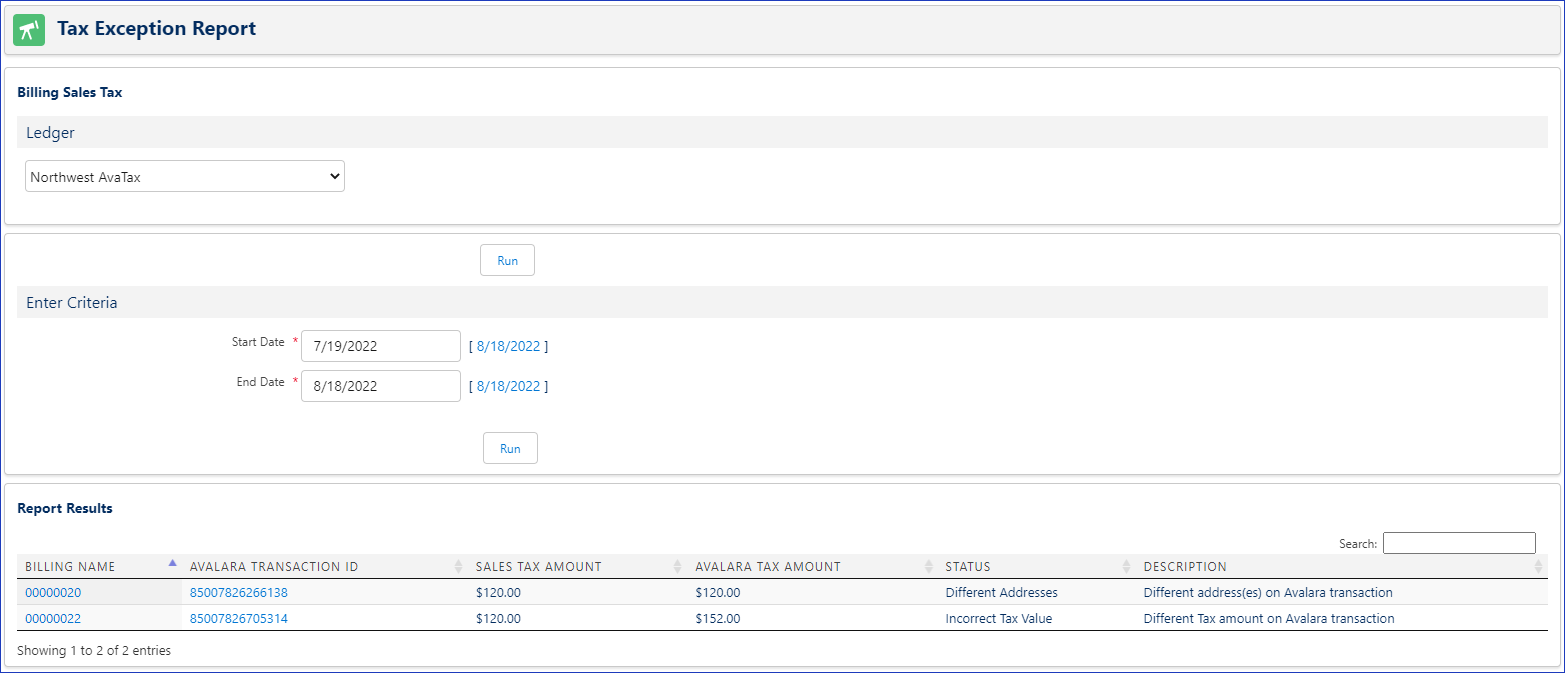This screenshot has width=1565, height=673.
Task: Open Avalara transaction 85007826266138
Action: click(x=238, y=592)
